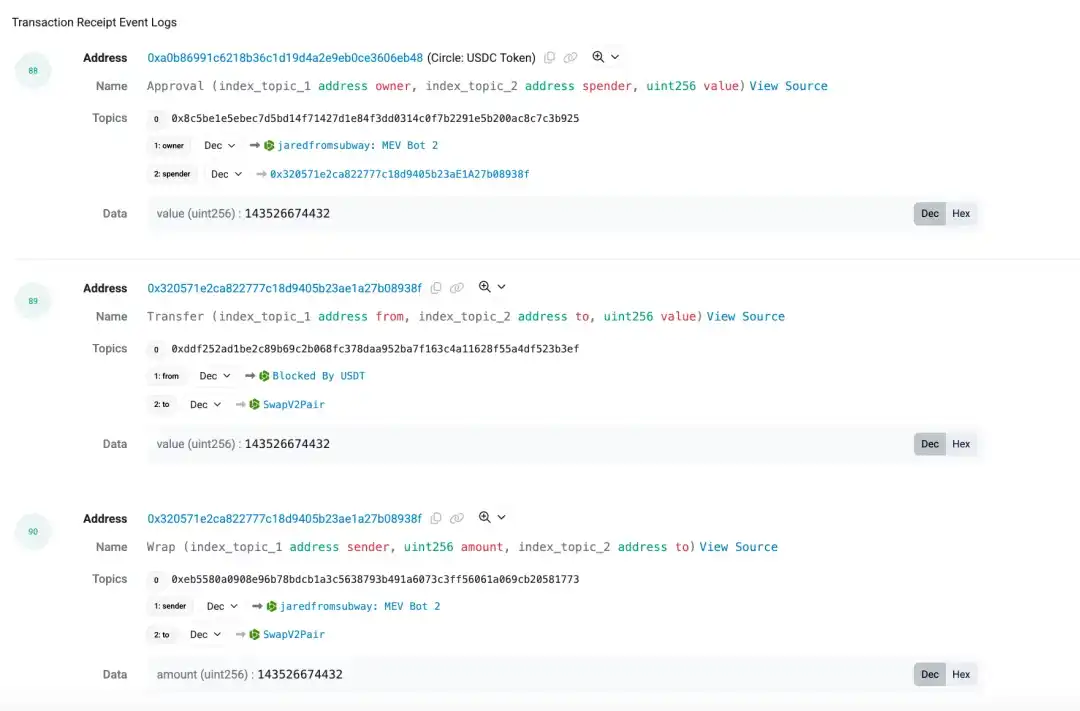Select topic 0 hash 0x8c5be1e5ebec7d5b

(x=375, y=118)
